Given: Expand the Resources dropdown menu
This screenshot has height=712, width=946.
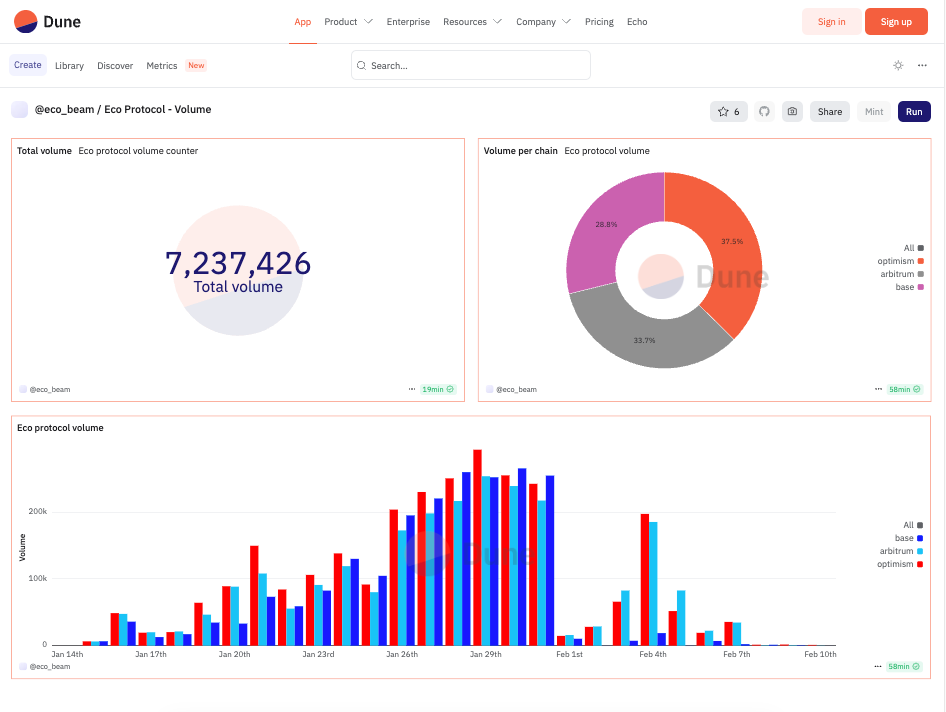Looking at the screenshot, I should (x=472, y=22).
